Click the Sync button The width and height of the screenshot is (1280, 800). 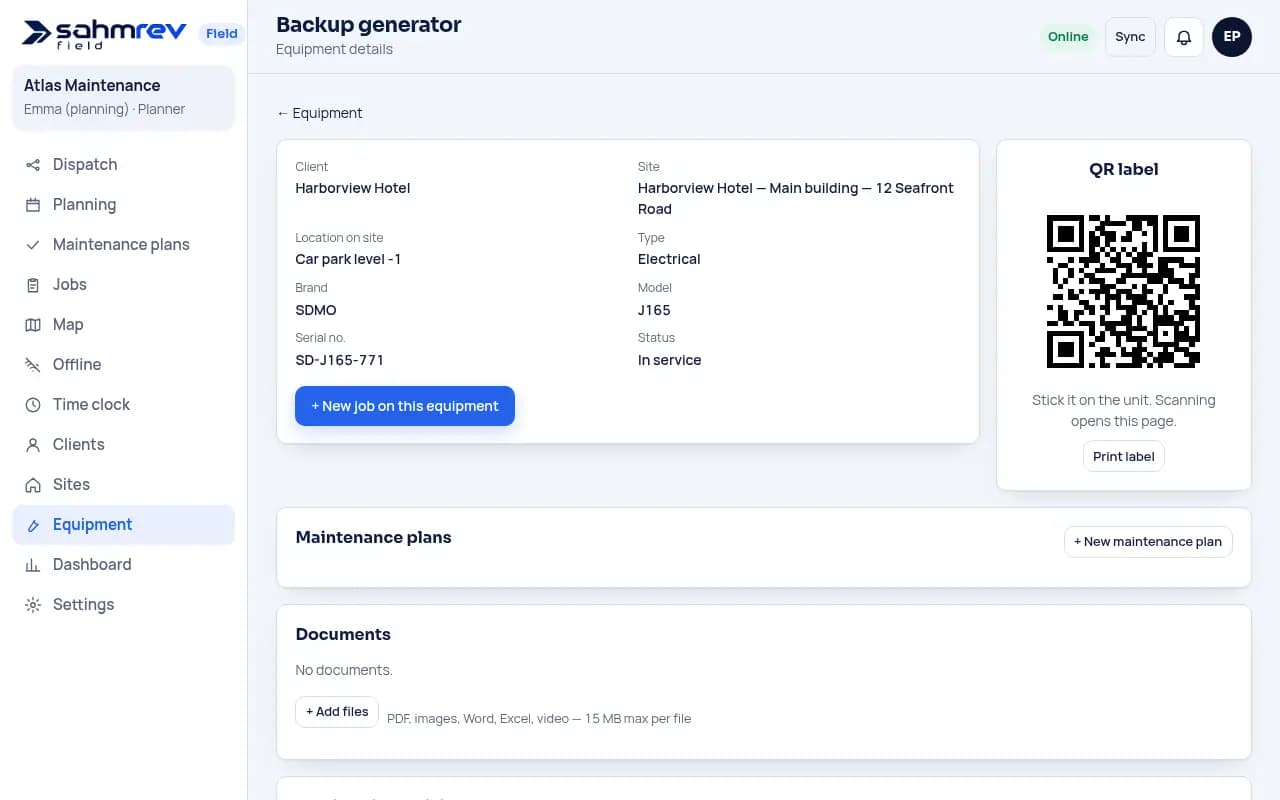1130,37
